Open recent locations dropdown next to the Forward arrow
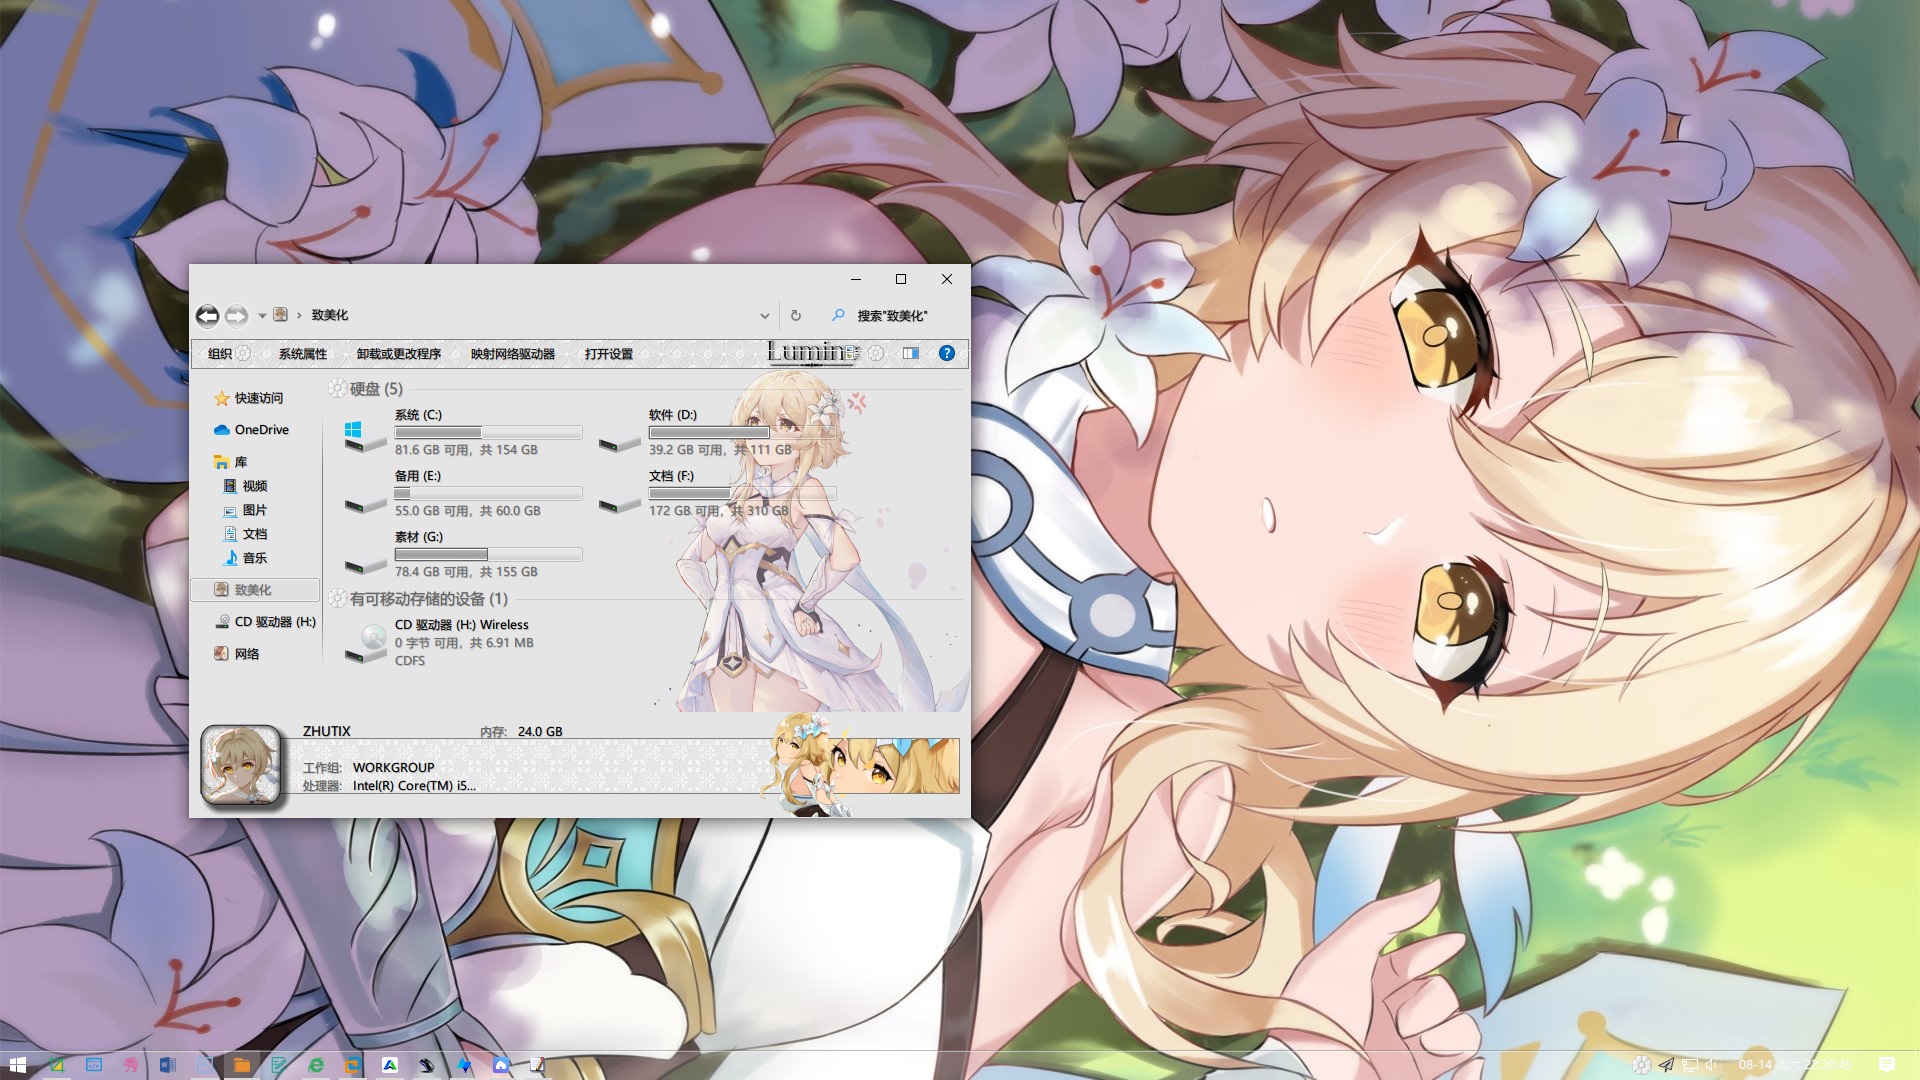The image size is (1920, 1080). pos(262,316)
